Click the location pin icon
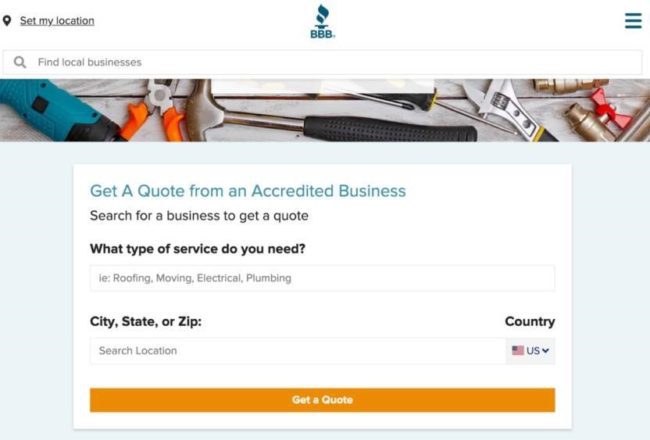Viewport: 650px width, 440px height. point(7,21)
